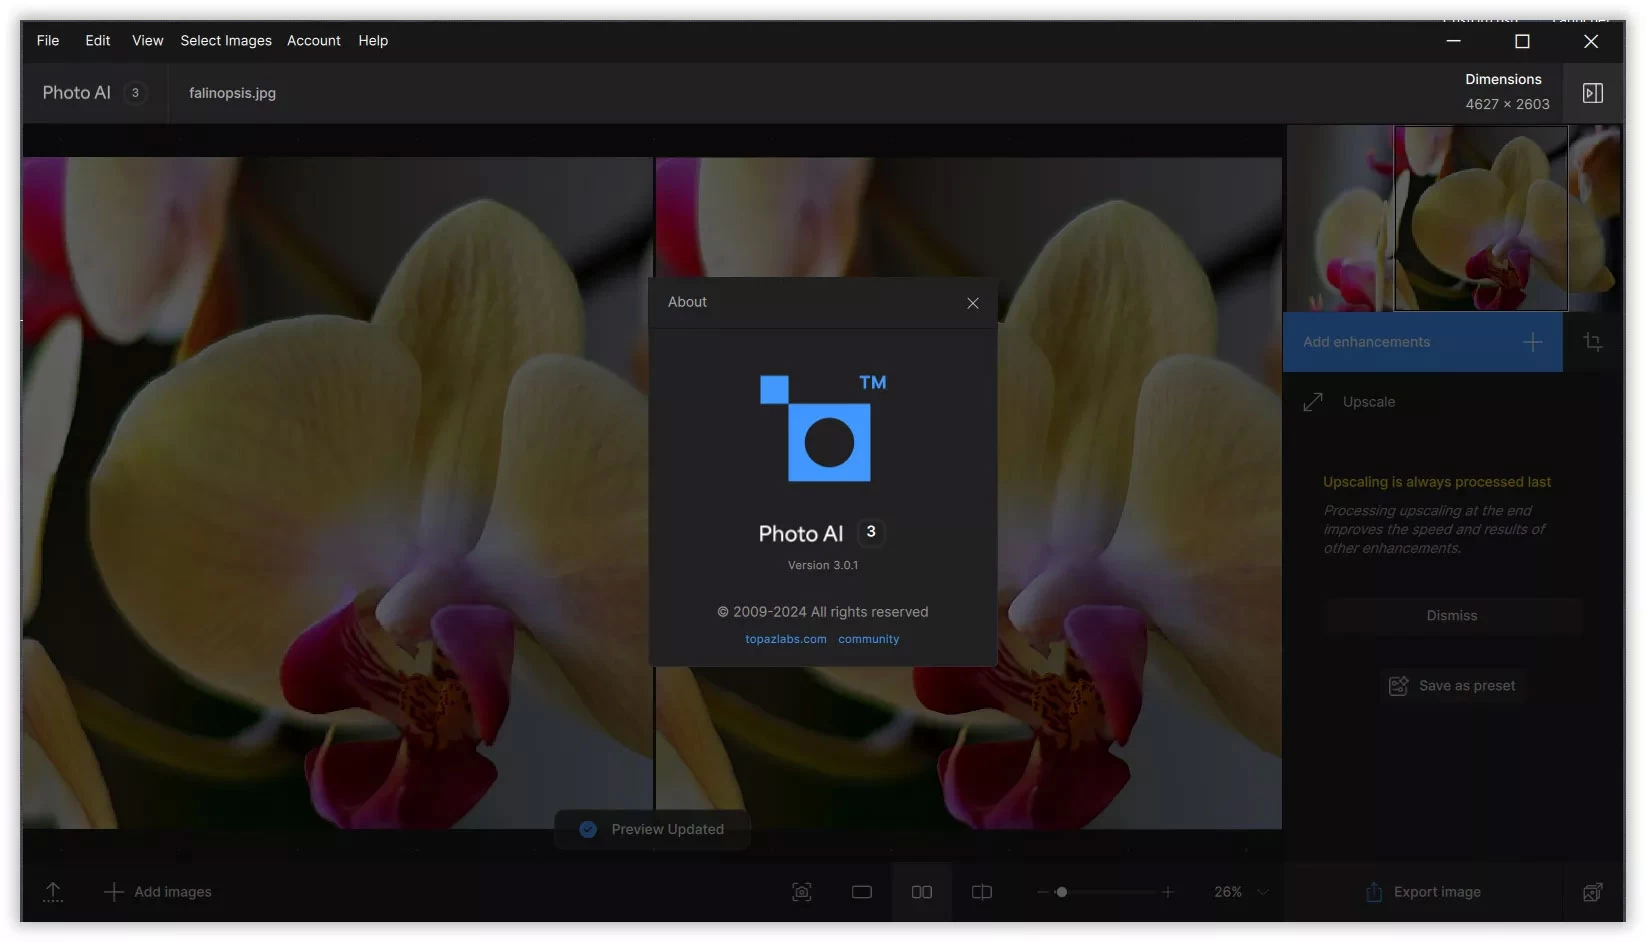The height and width of the screenshot is (942, 1646).
Task: Click the Add images plus icon
Action: (115, 892)
